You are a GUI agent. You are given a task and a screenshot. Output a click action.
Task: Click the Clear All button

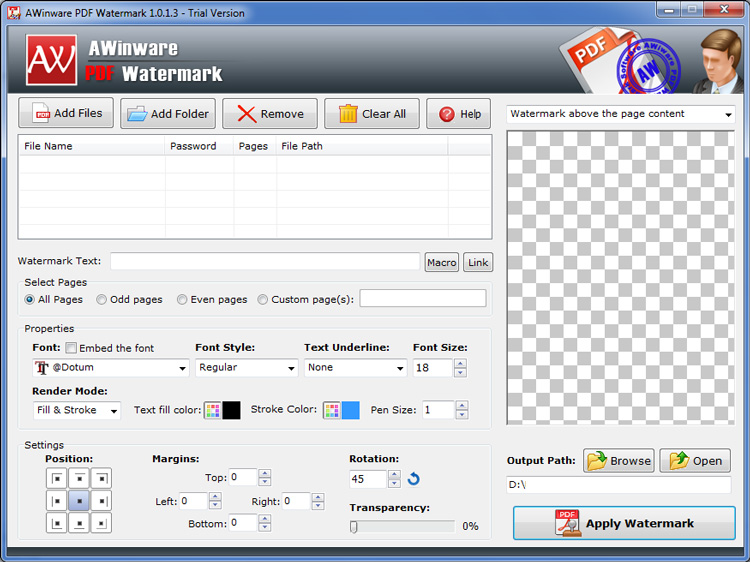372,114
